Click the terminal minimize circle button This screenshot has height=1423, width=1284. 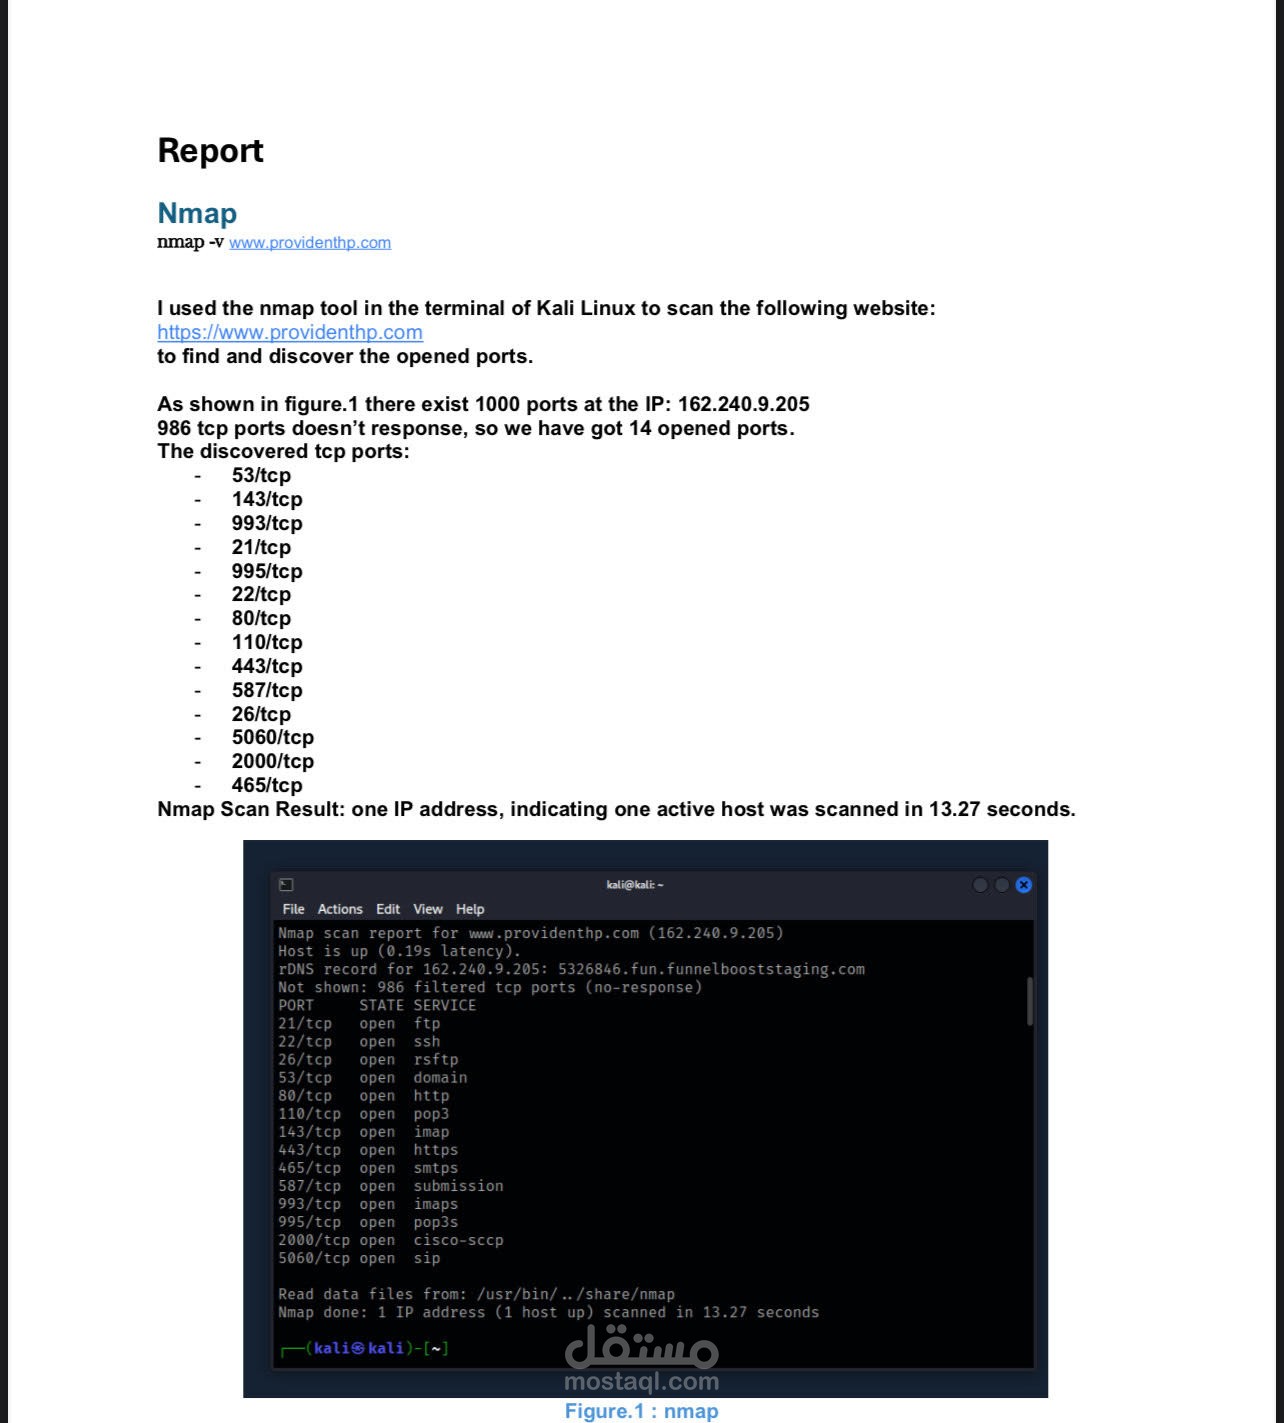(980, 884)
